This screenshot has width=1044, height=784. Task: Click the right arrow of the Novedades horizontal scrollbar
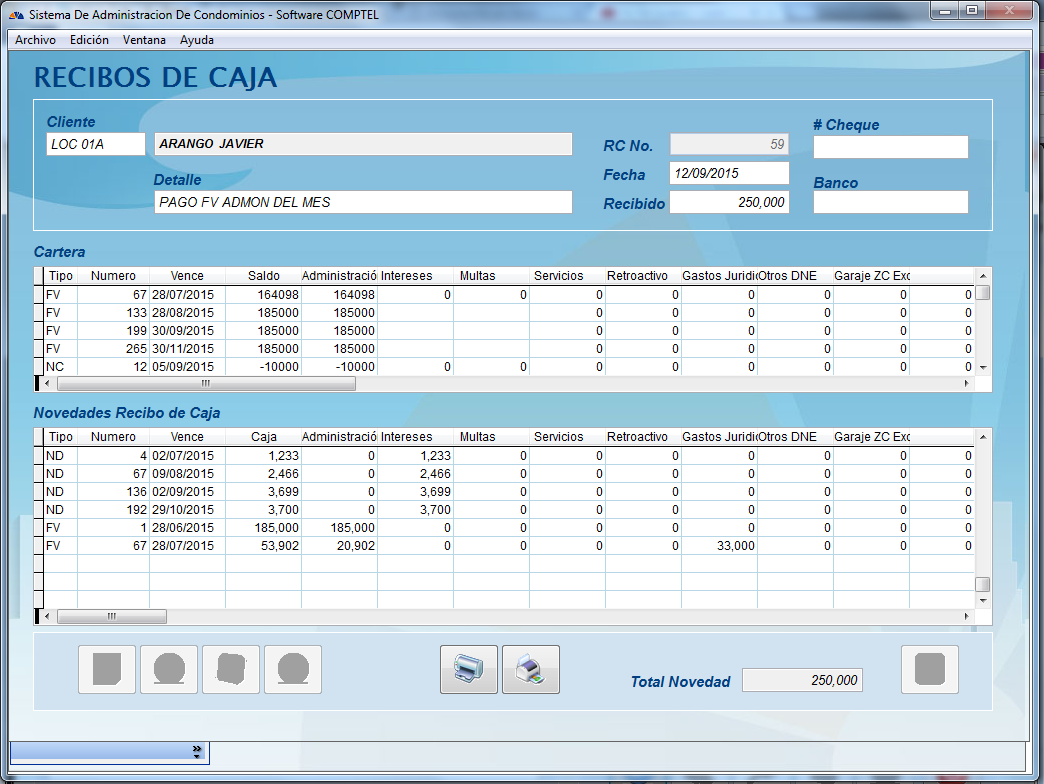click(x=967, y=617)
